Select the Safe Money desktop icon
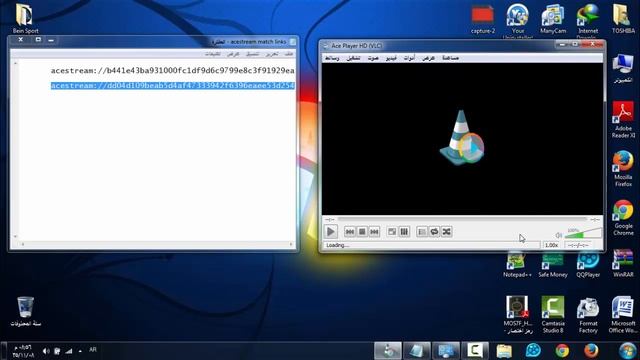This screenshot has width=640, height=360. point(553,264)
